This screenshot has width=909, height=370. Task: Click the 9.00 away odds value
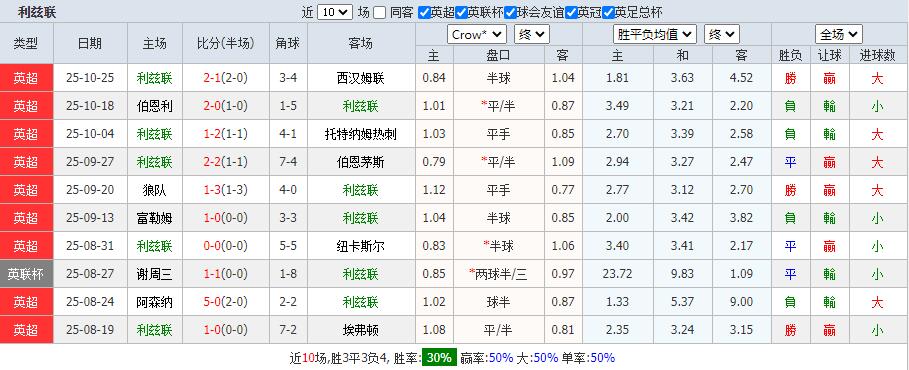click(x=741, y=302)
